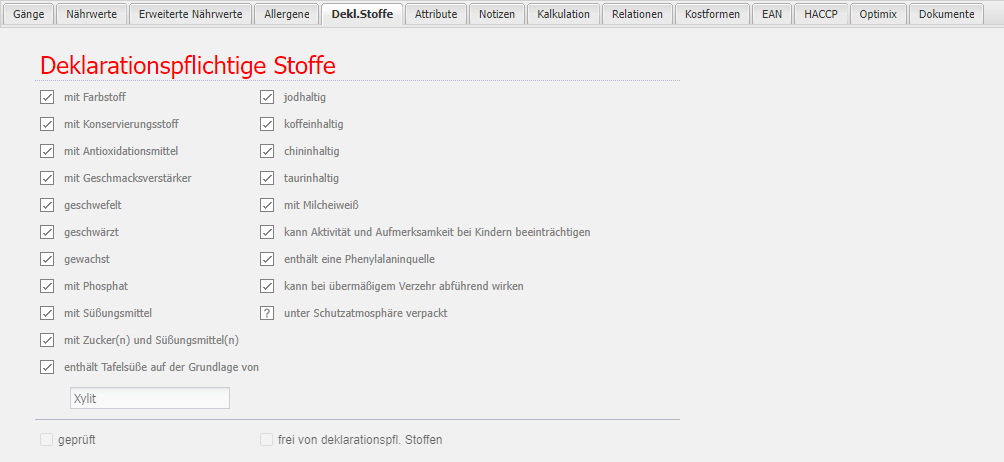Enable 'frei von deklarationspfl. Stoffen'

coord(267,439)
